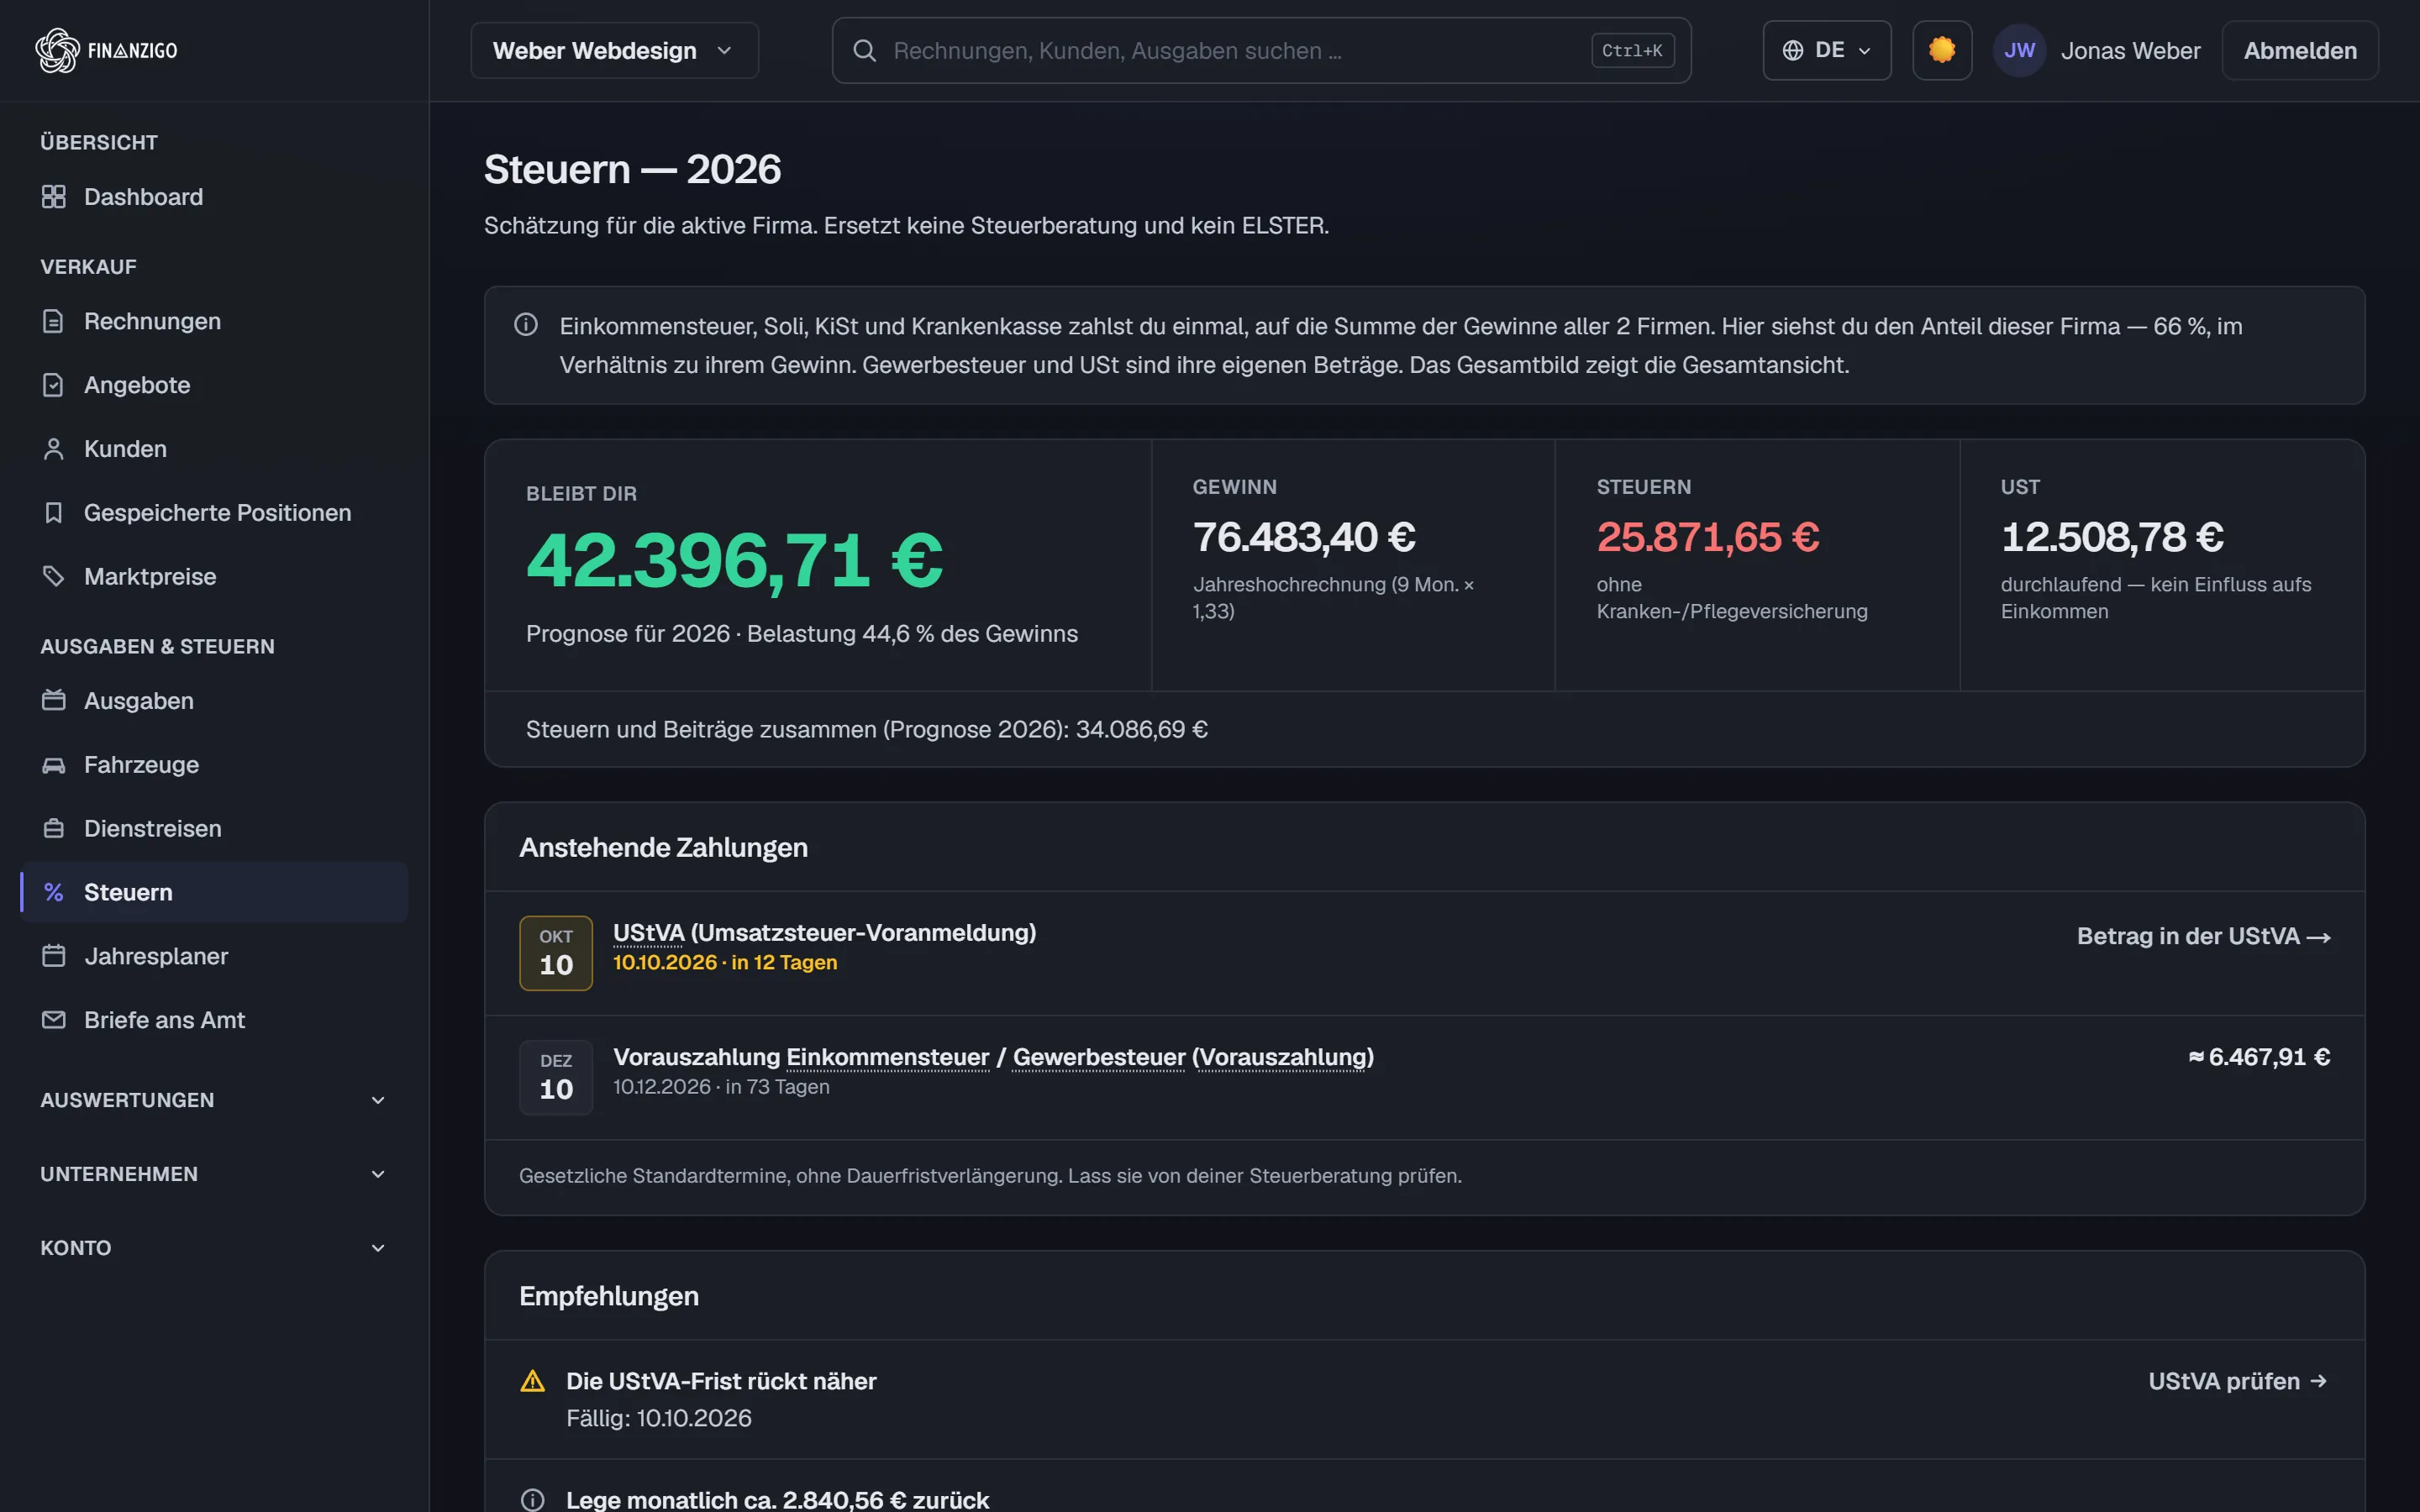Follow the 'Betrag in der UStVA' link
2420x1512 pixels.
[2204, 936]
